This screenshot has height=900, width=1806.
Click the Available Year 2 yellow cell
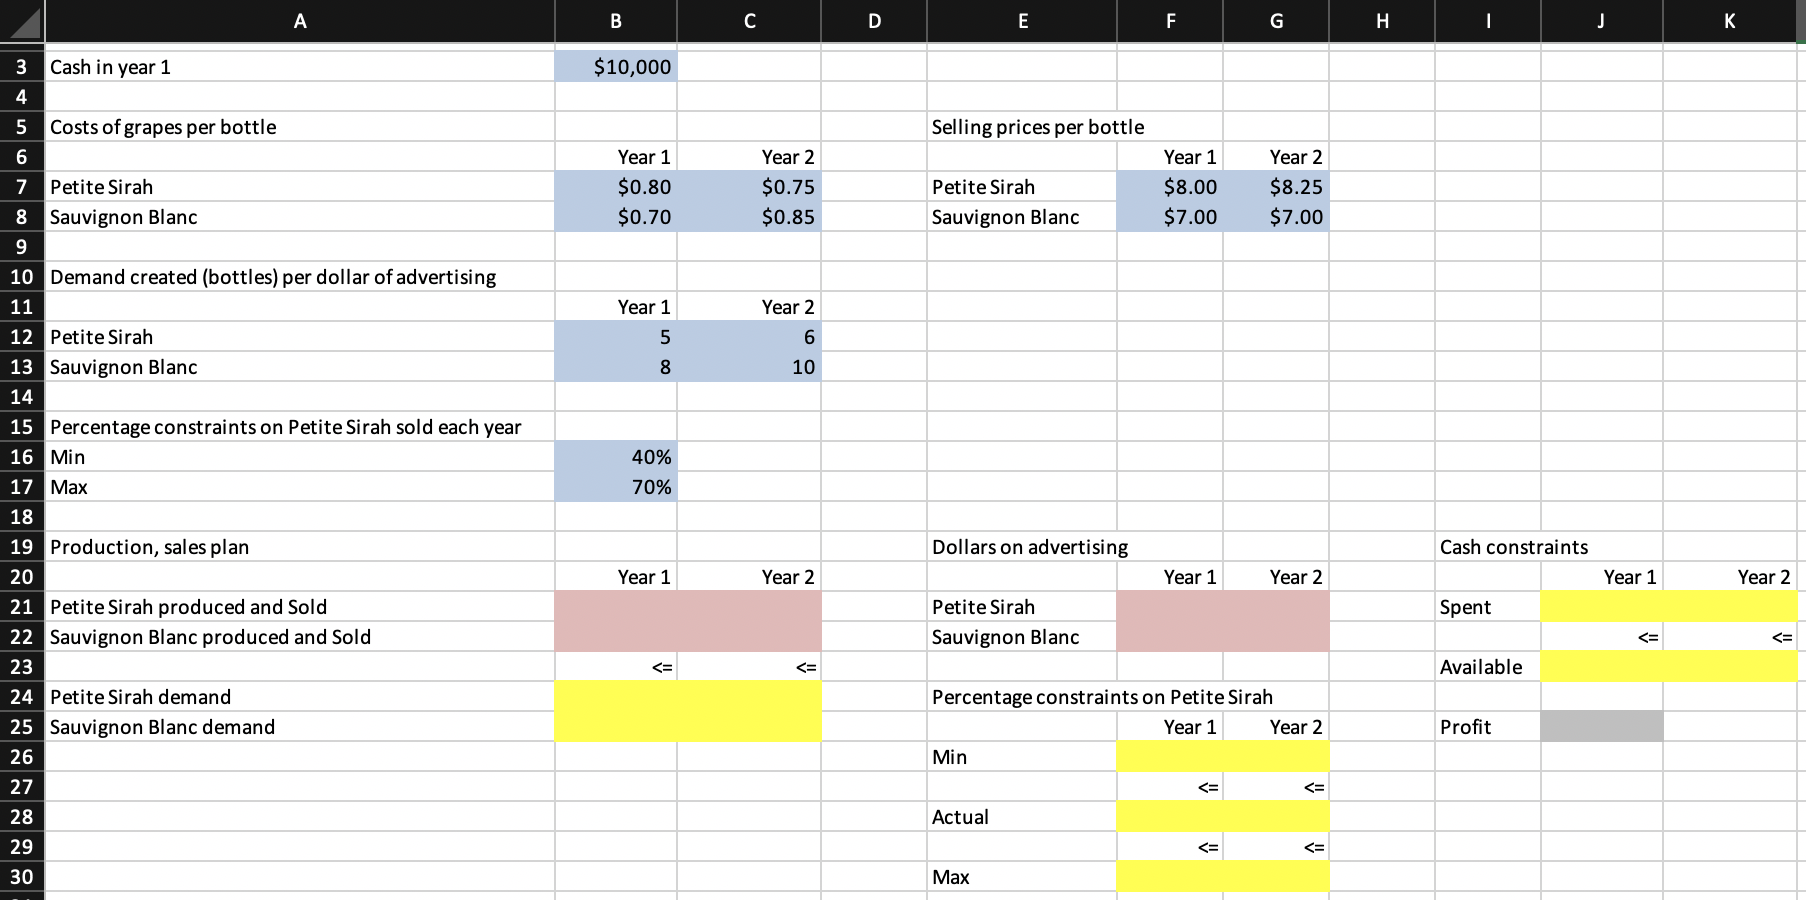1730,667
